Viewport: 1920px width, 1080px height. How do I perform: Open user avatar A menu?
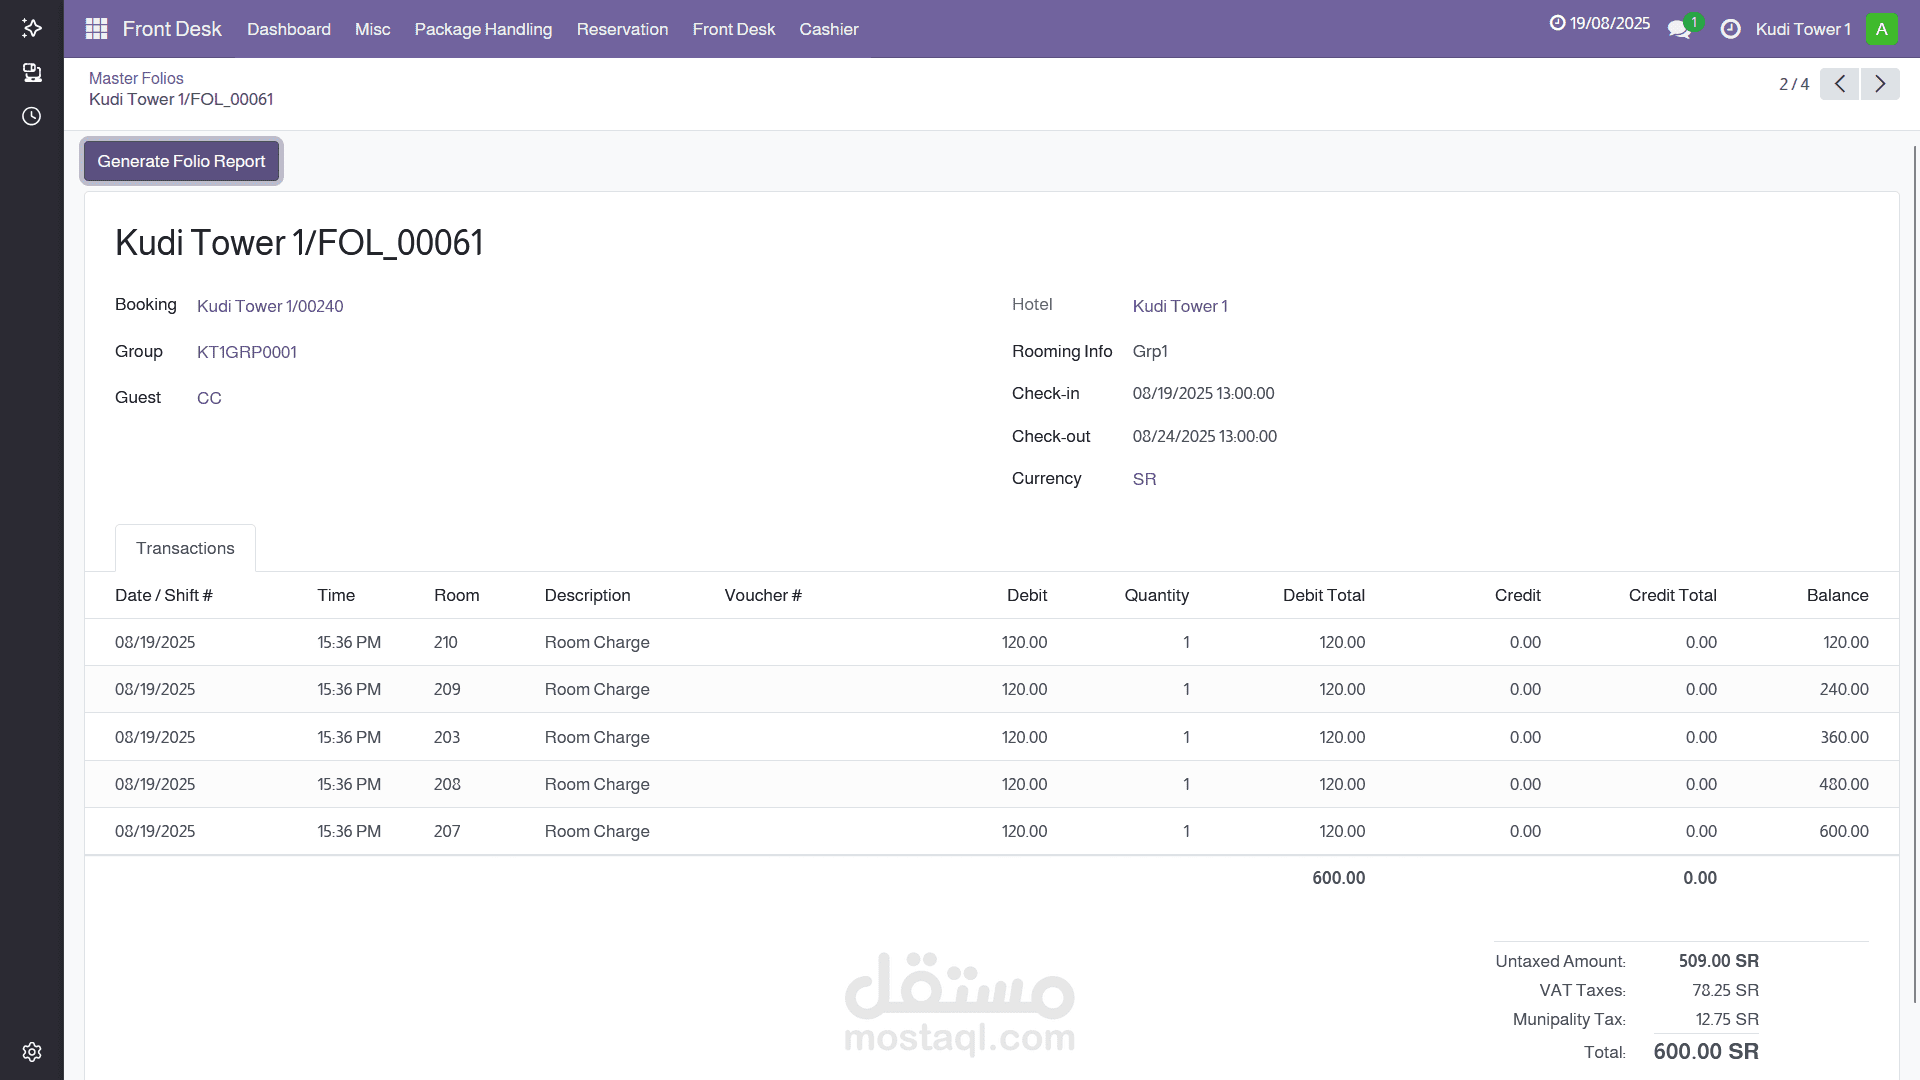coord(1881,29)
